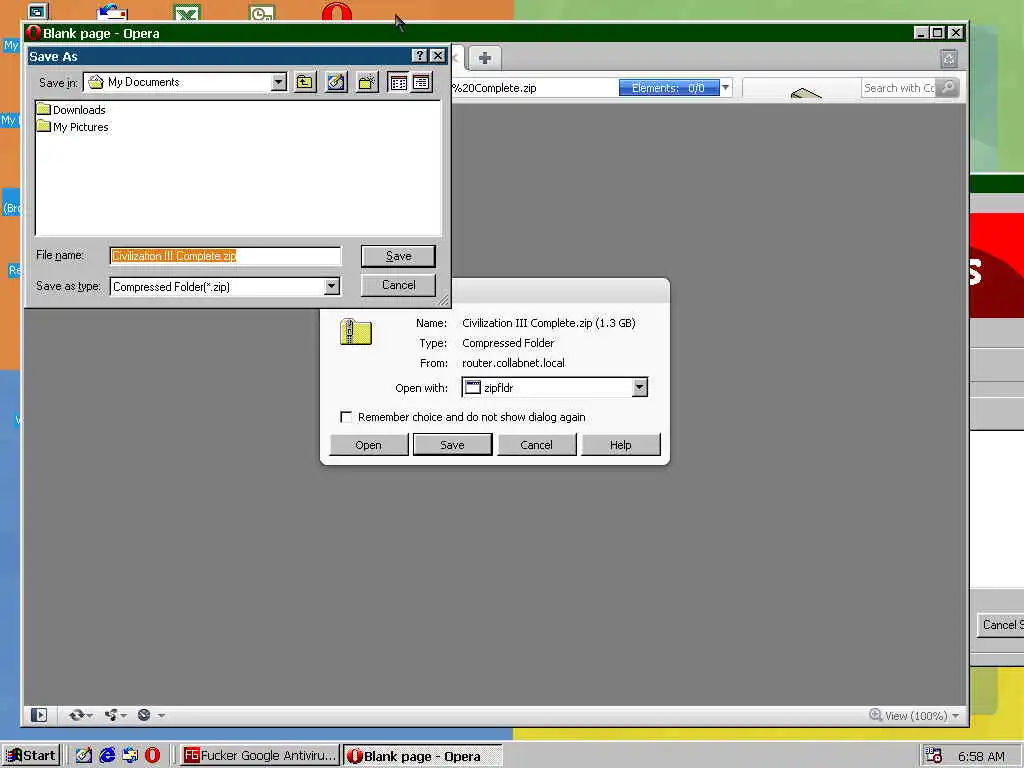
Task: Click the zip folder icon in download dialog
Action: tap(355, 332)
